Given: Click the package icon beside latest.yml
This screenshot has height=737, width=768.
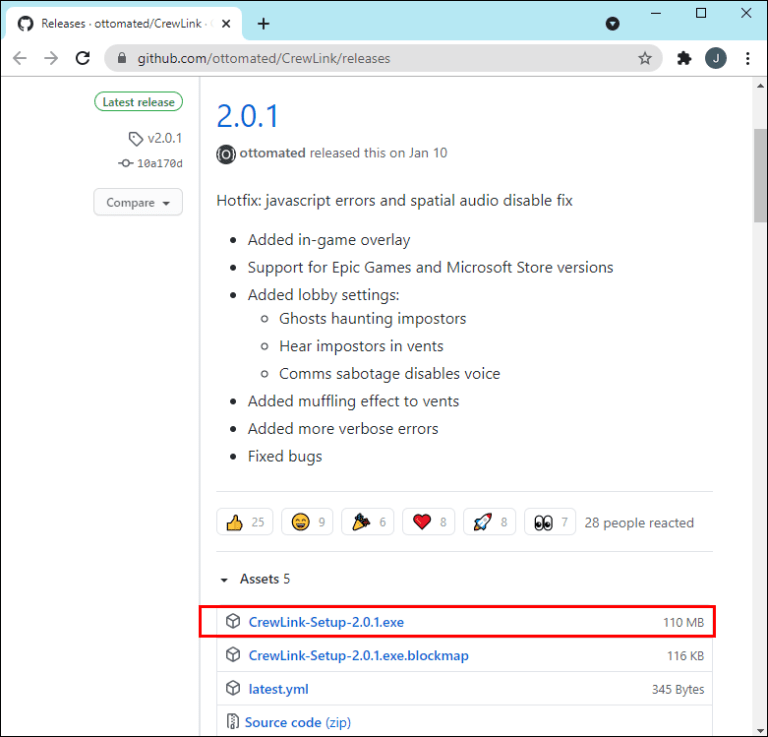Looking at the screenshot, I should click(x=233, y=689).
